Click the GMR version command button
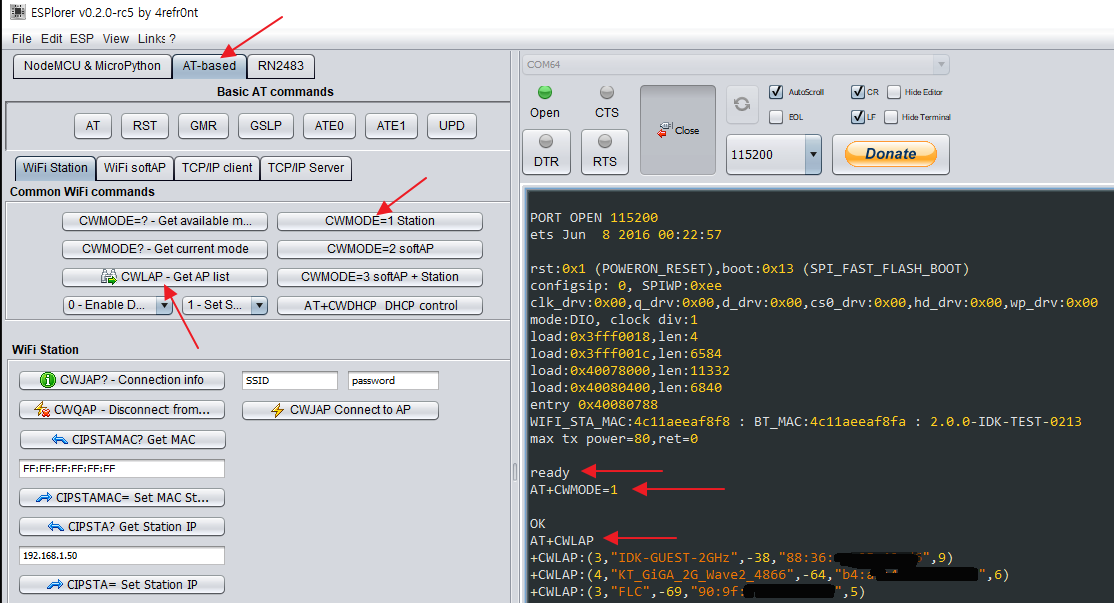Viewport: 1114px width, 603px height. pyautogui.click(x=203, y=126)
